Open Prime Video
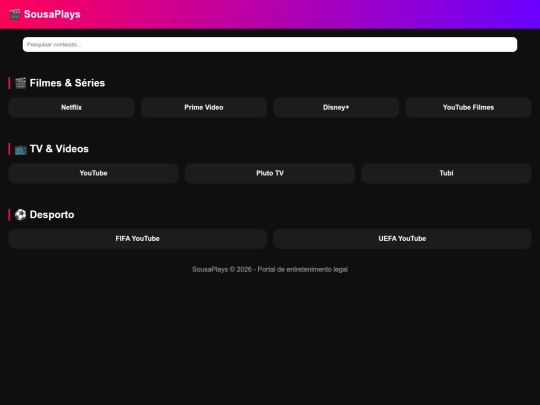Viewport: 540px width, 405px height. tap(204, 107)
